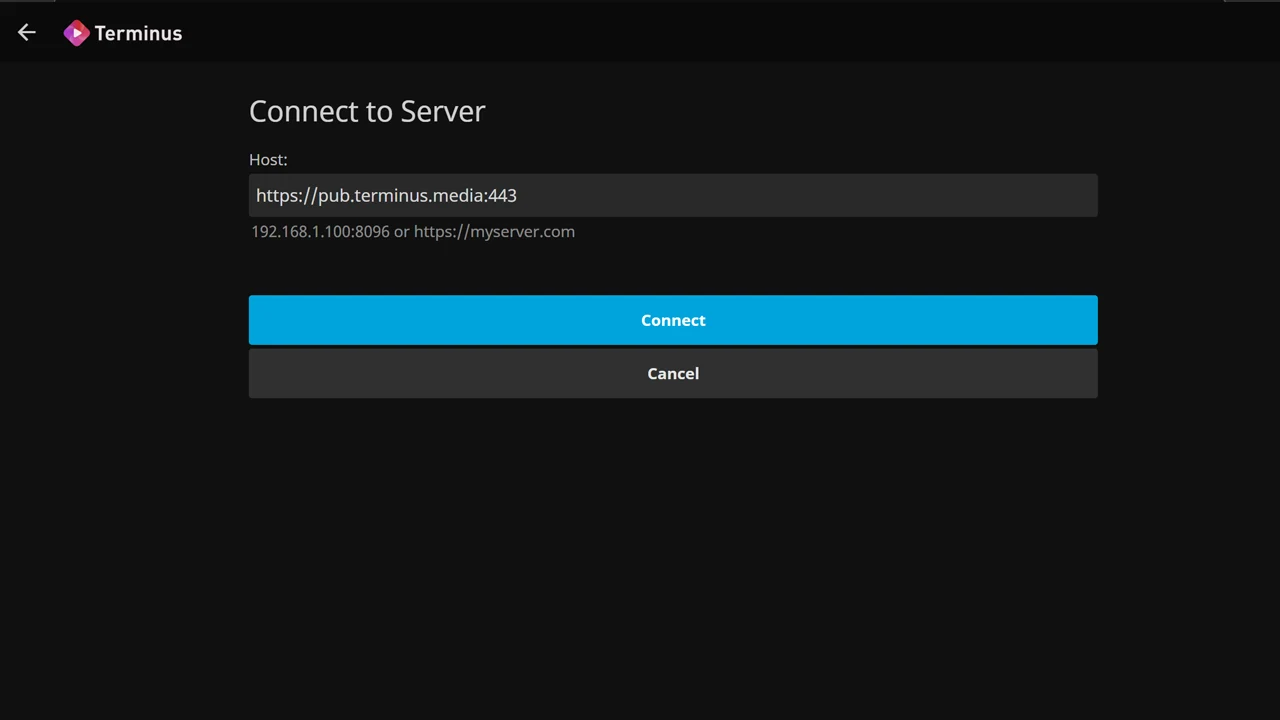Viewport: 1280px width, 720px height.
Task: Click the https://myserver.com example text
Action: coord(494,231)
